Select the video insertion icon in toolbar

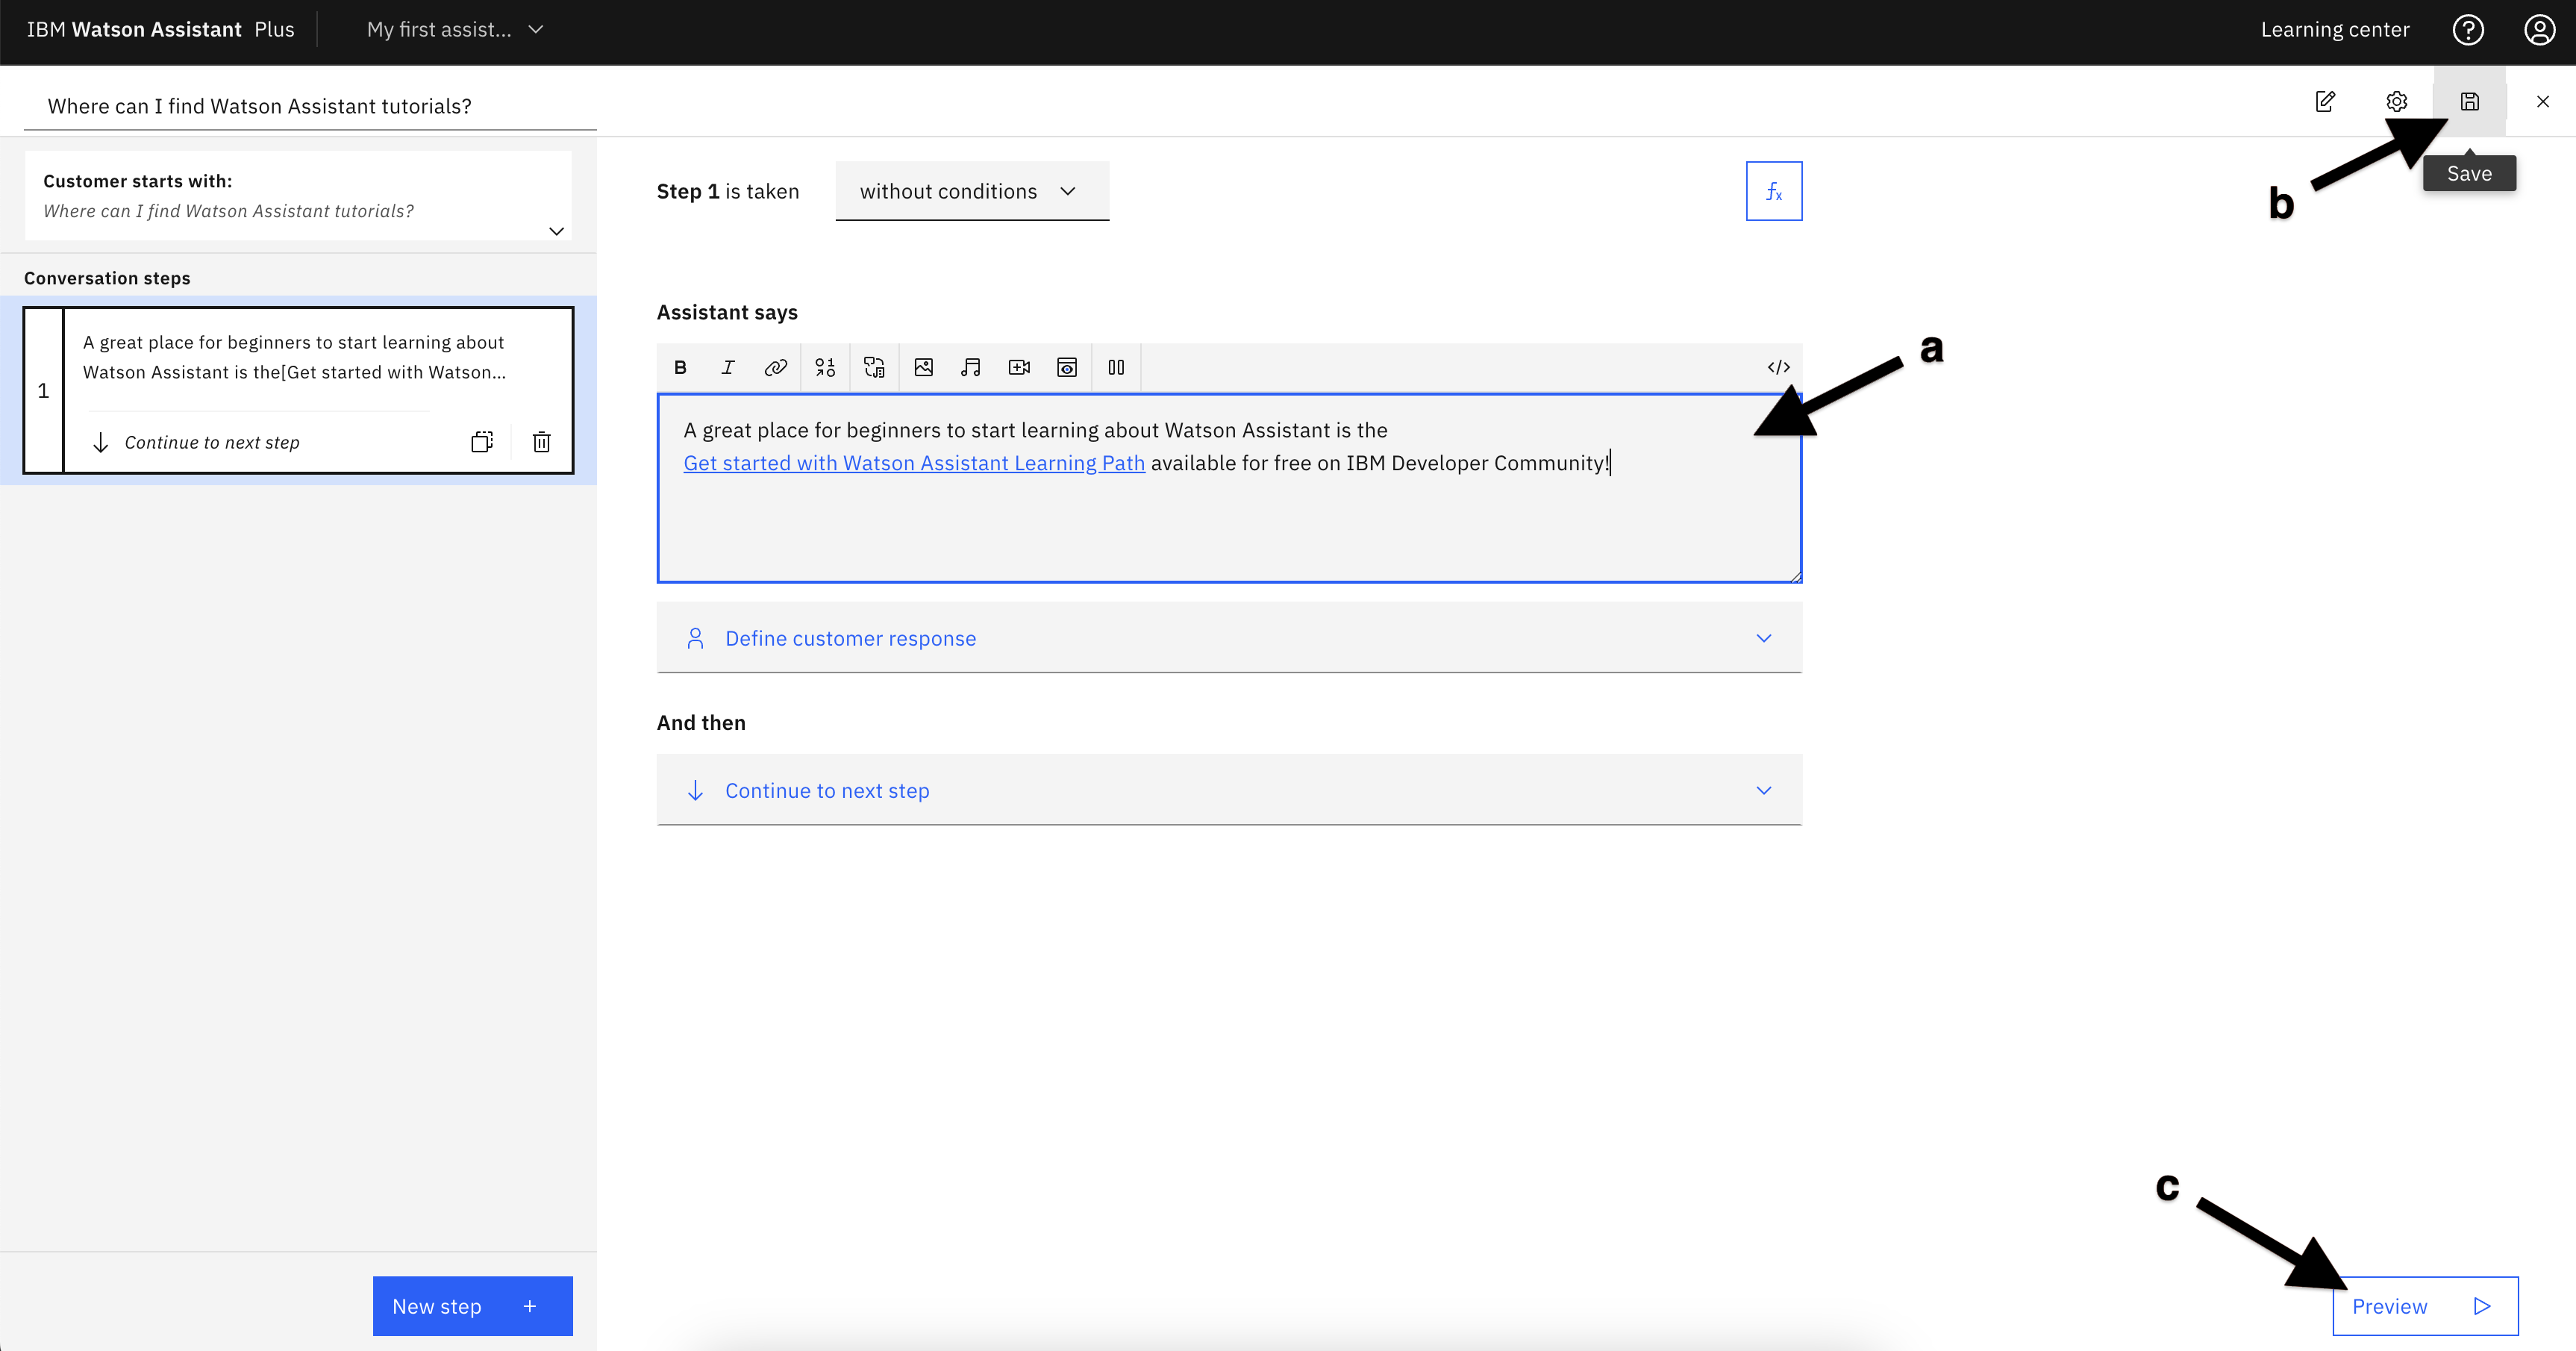pyautogui.click(x=1019, y=366)
